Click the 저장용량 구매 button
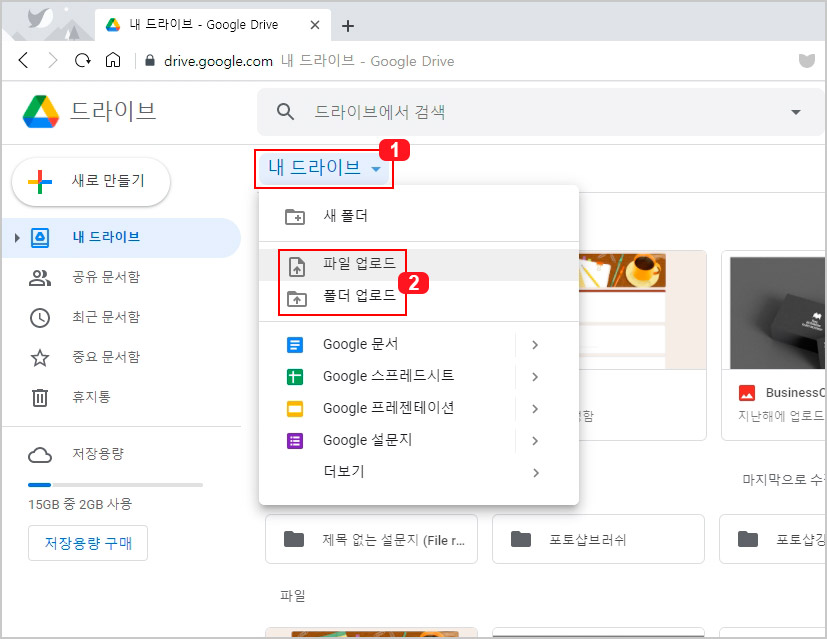The width and height of the screenshot is (827, 639). 88,543
